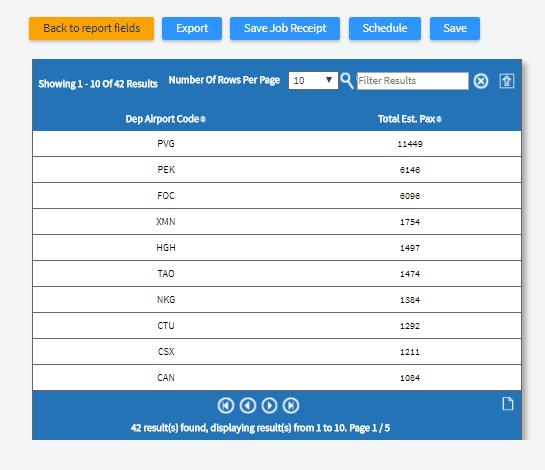
Task: Go to first page of results
Action: point(226,405)
